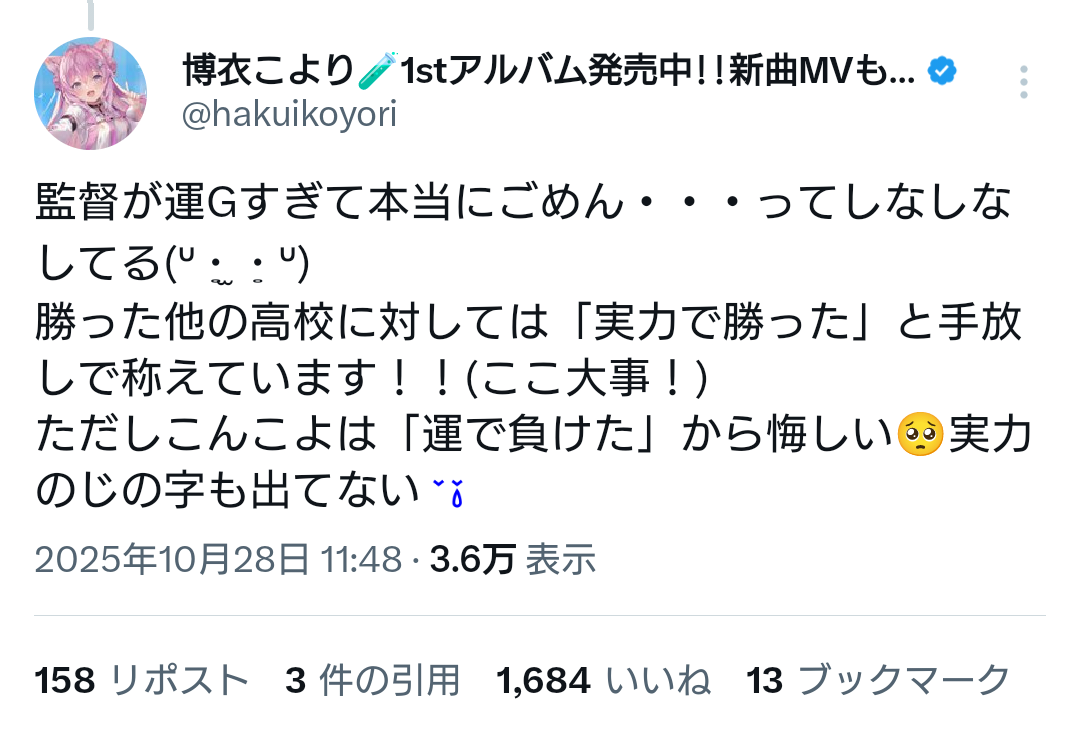Click the test tube emoji in display name

(378, 70)
